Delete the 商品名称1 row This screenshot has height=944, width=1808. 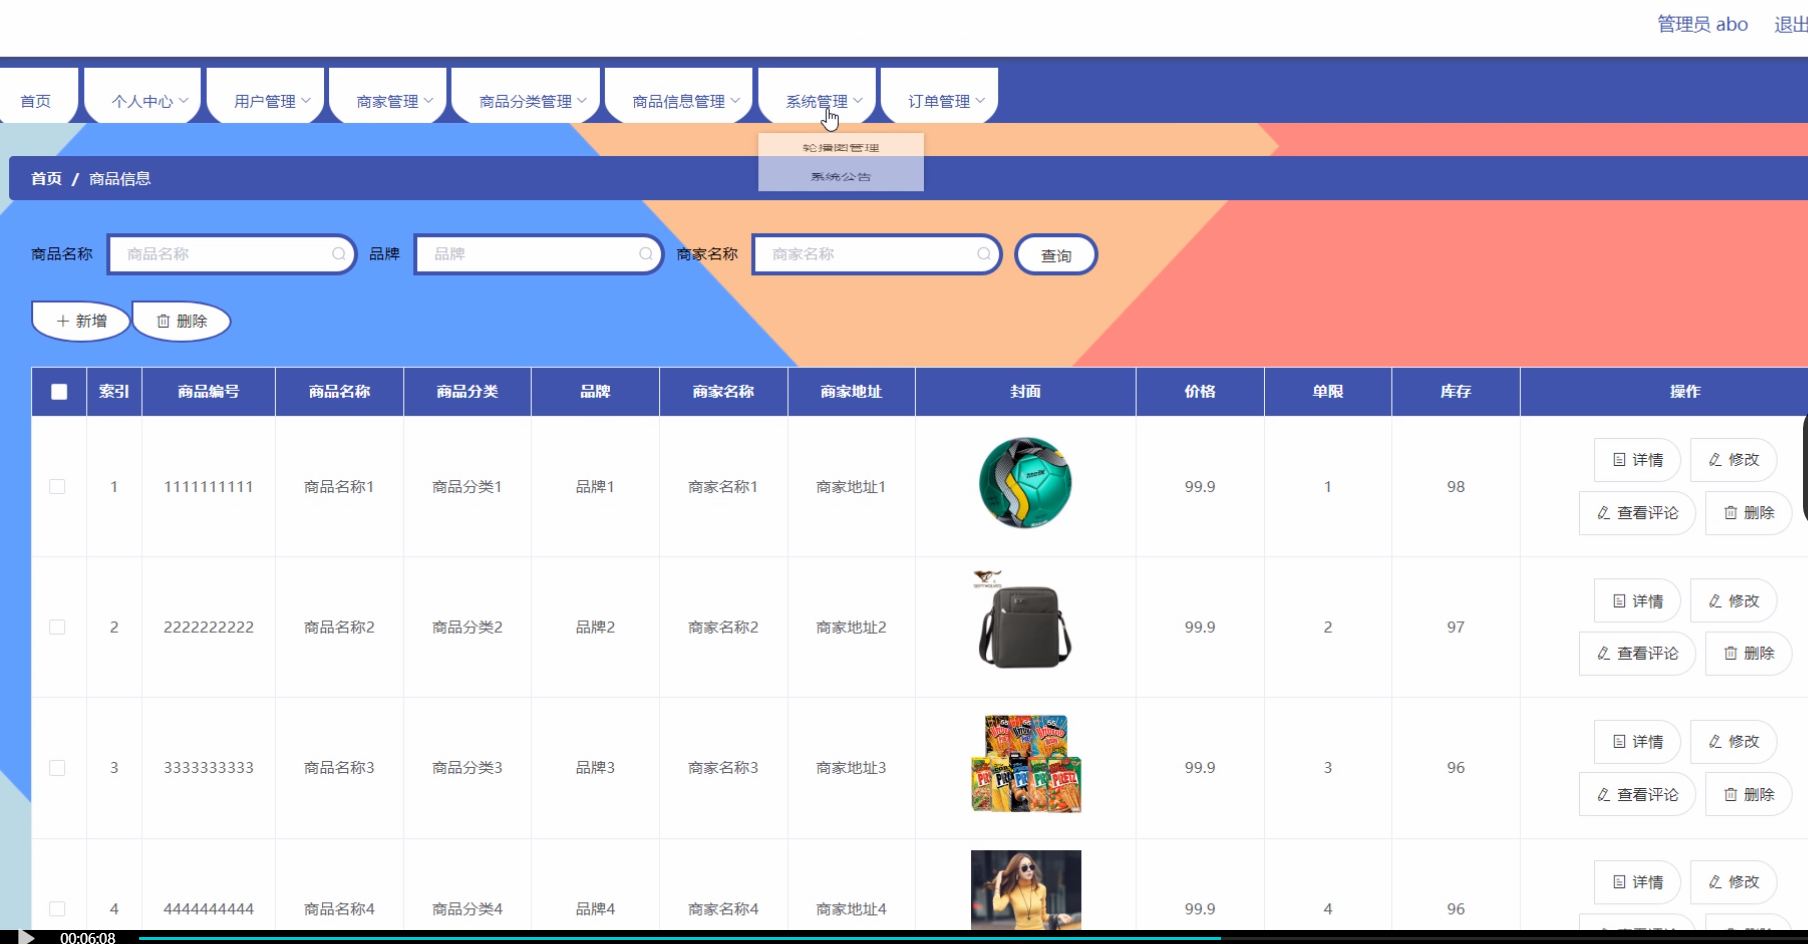tap(1748, 513)
